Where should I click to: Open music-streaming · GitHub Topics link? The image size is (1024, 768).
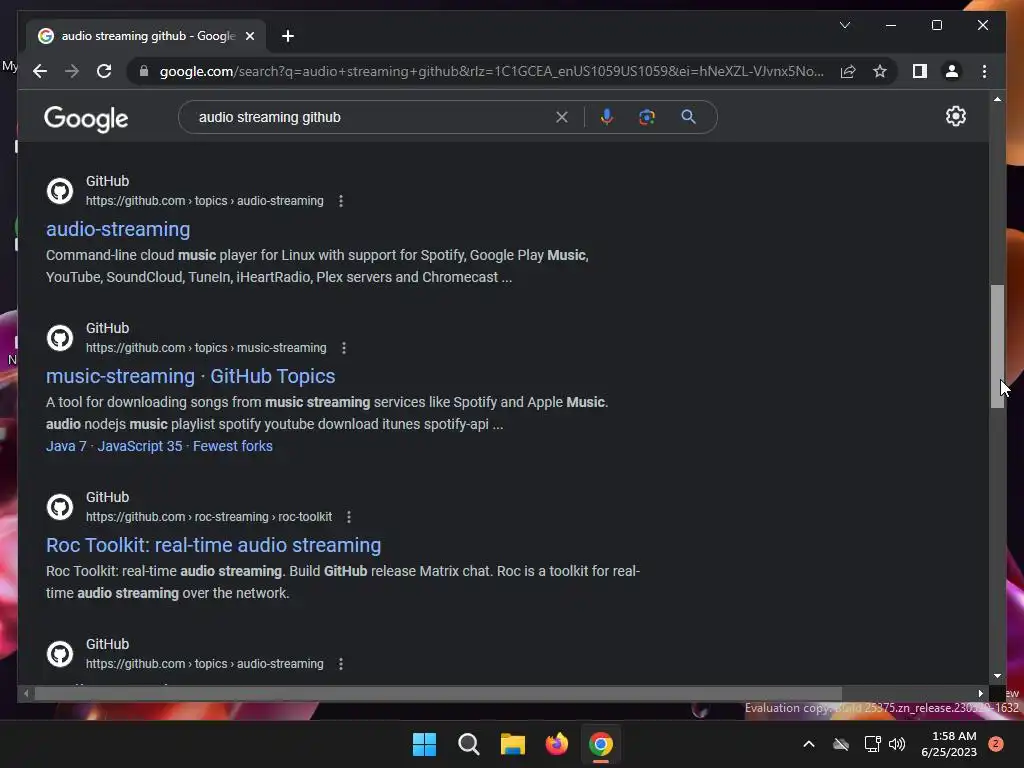[191, 376]
